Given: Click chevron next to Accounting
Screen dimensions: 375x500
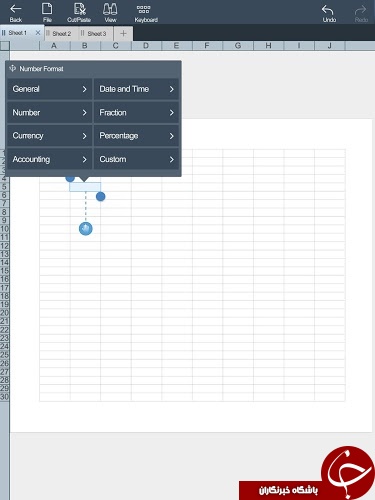Looking at the screenshot, I should tap(84, 159).
